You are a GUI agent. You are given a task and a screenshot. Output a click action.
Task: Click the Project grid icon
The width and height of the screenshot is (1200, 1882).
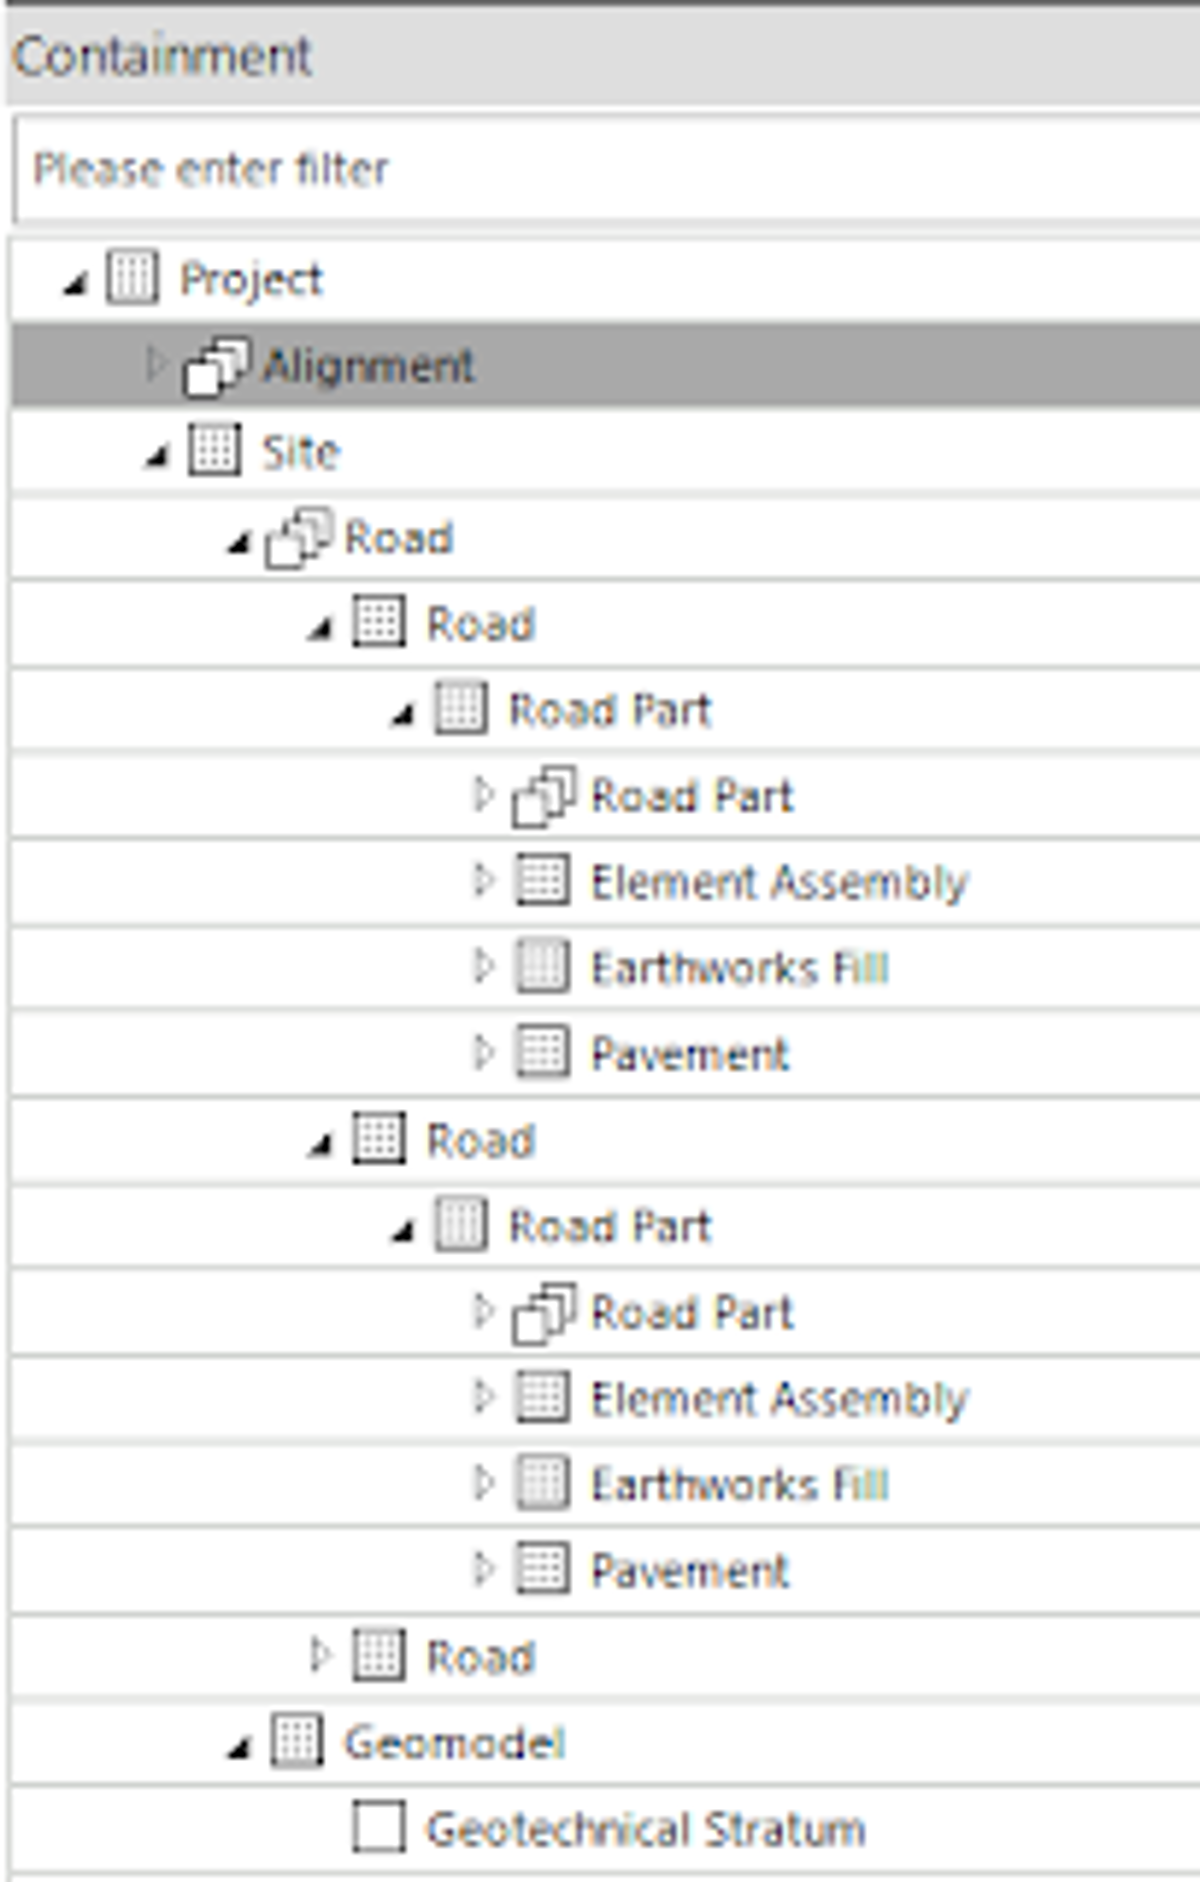132,278
